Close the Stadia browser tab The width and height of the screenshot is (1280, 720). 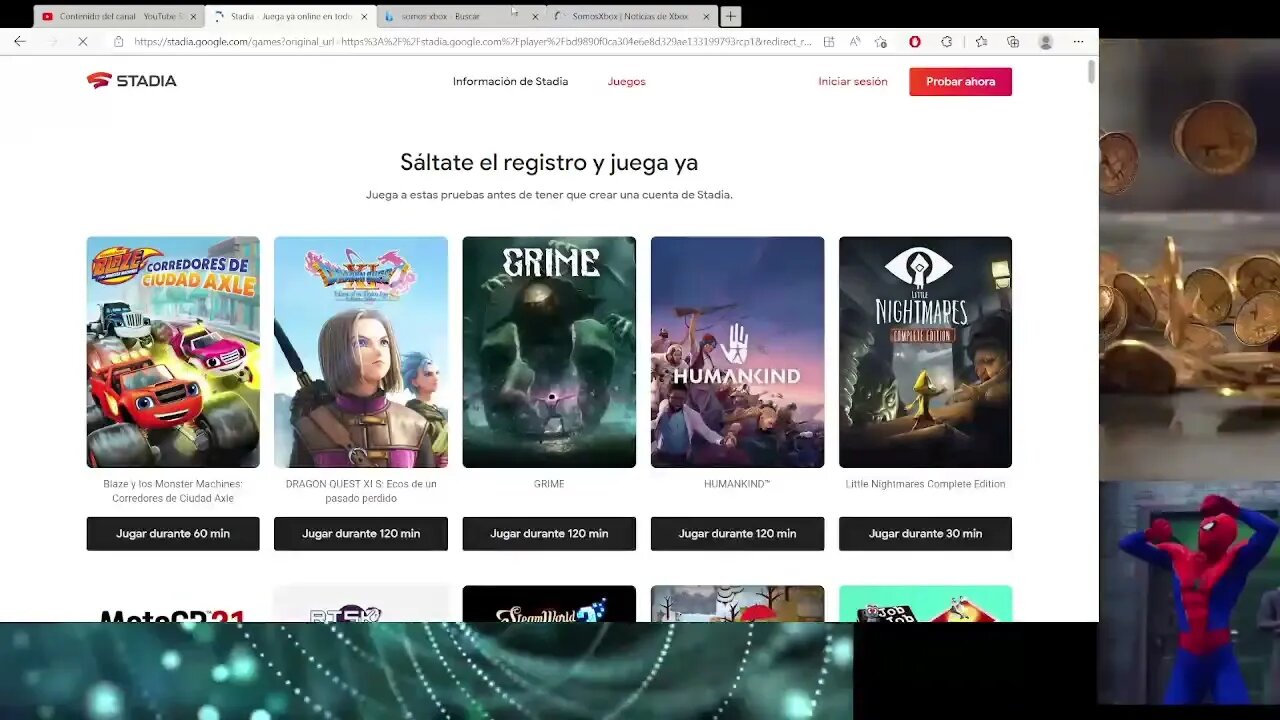coord(364,17)
